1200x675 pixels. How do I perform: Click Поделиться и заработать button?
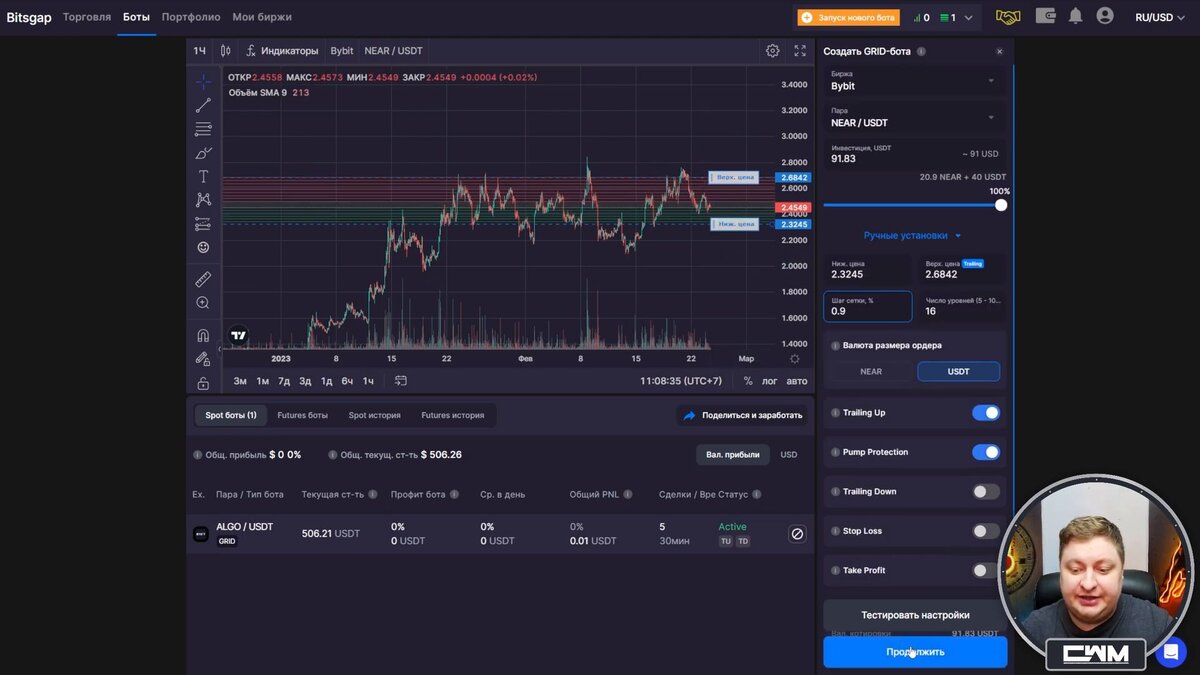coord(742,415)
